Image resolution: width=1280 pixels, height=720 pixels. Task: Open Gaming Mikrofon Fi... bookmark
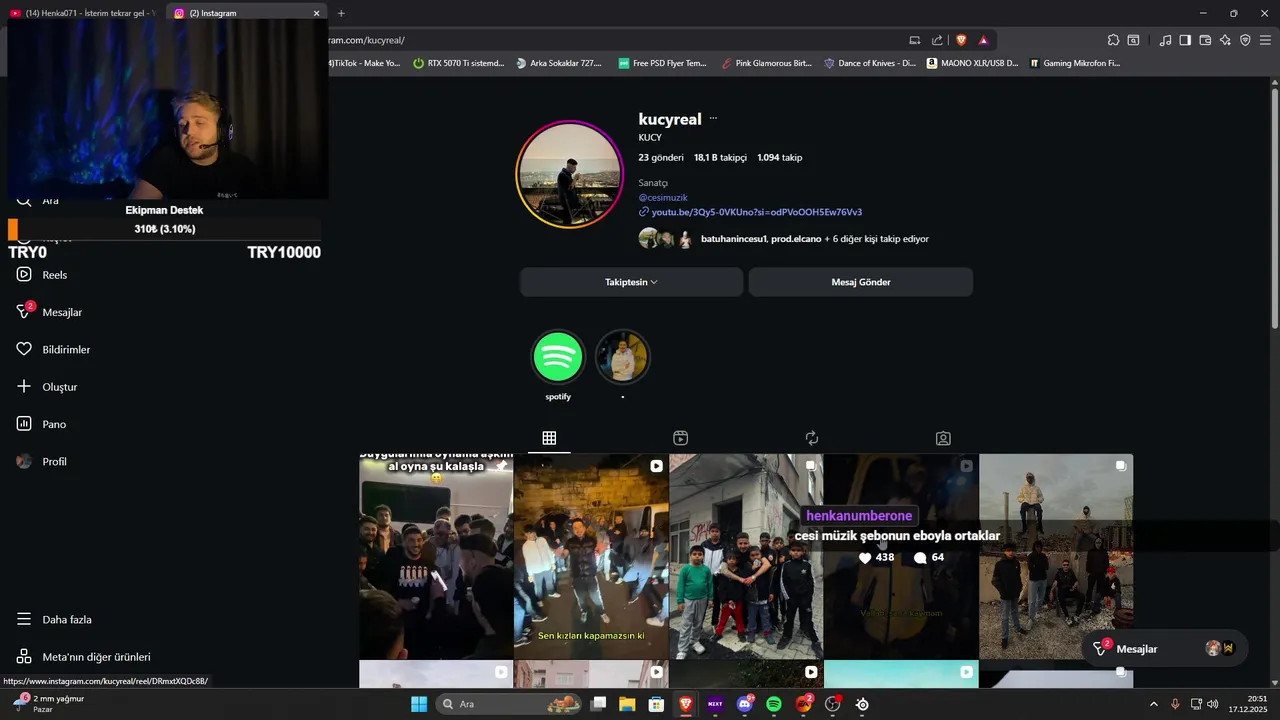1074,63
